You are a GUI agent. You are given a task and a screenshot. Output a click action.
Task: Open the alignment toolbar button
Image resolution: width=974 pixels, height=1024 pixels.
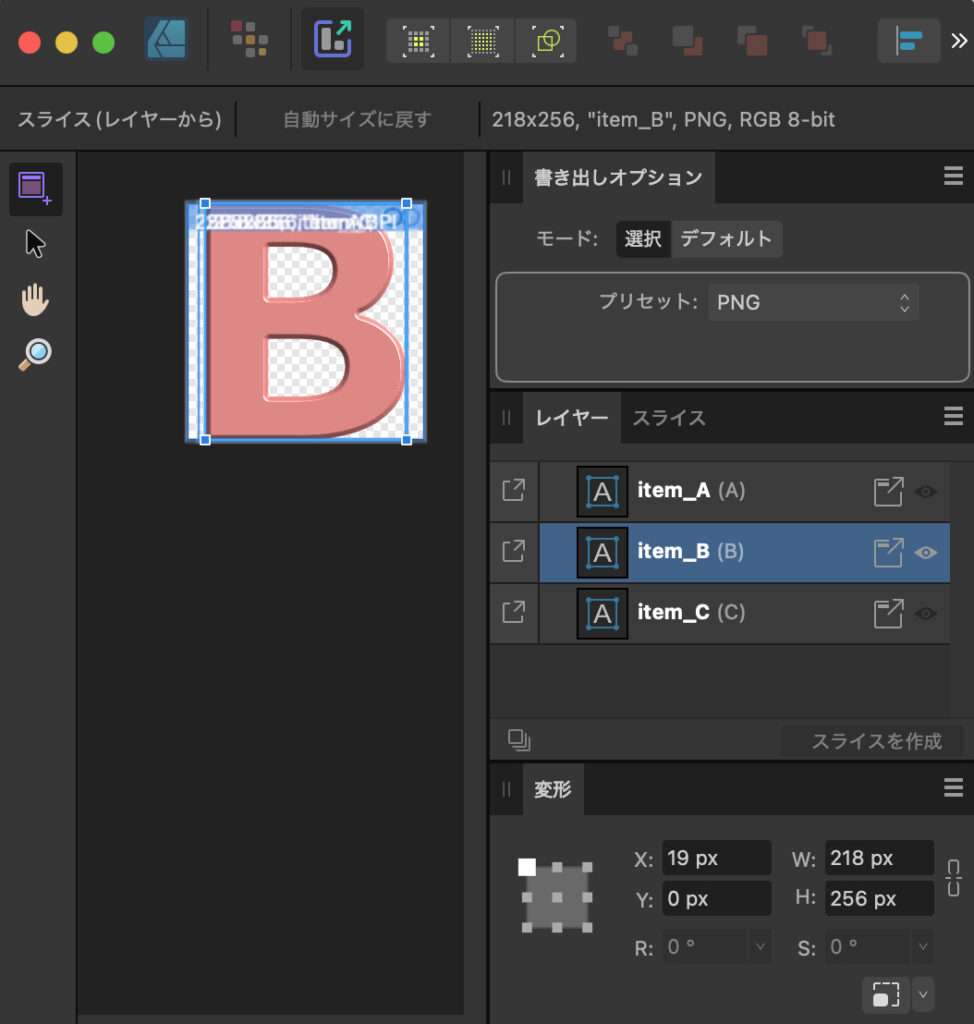(x=908, y=41)
